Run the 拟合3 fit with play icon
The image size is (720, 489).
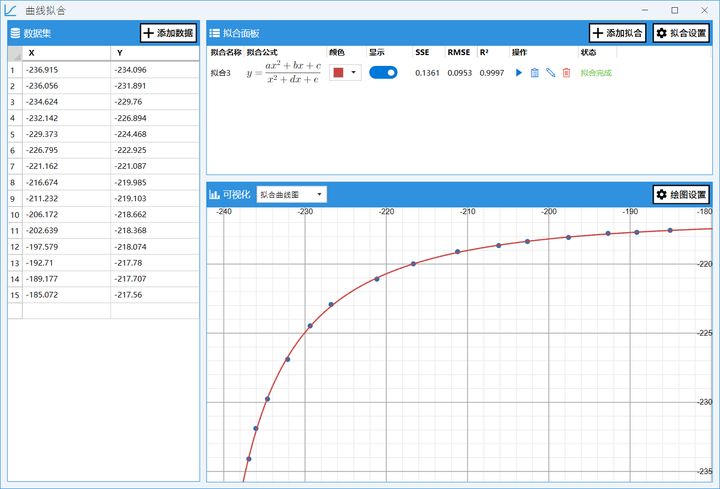[x=519, y=73]
